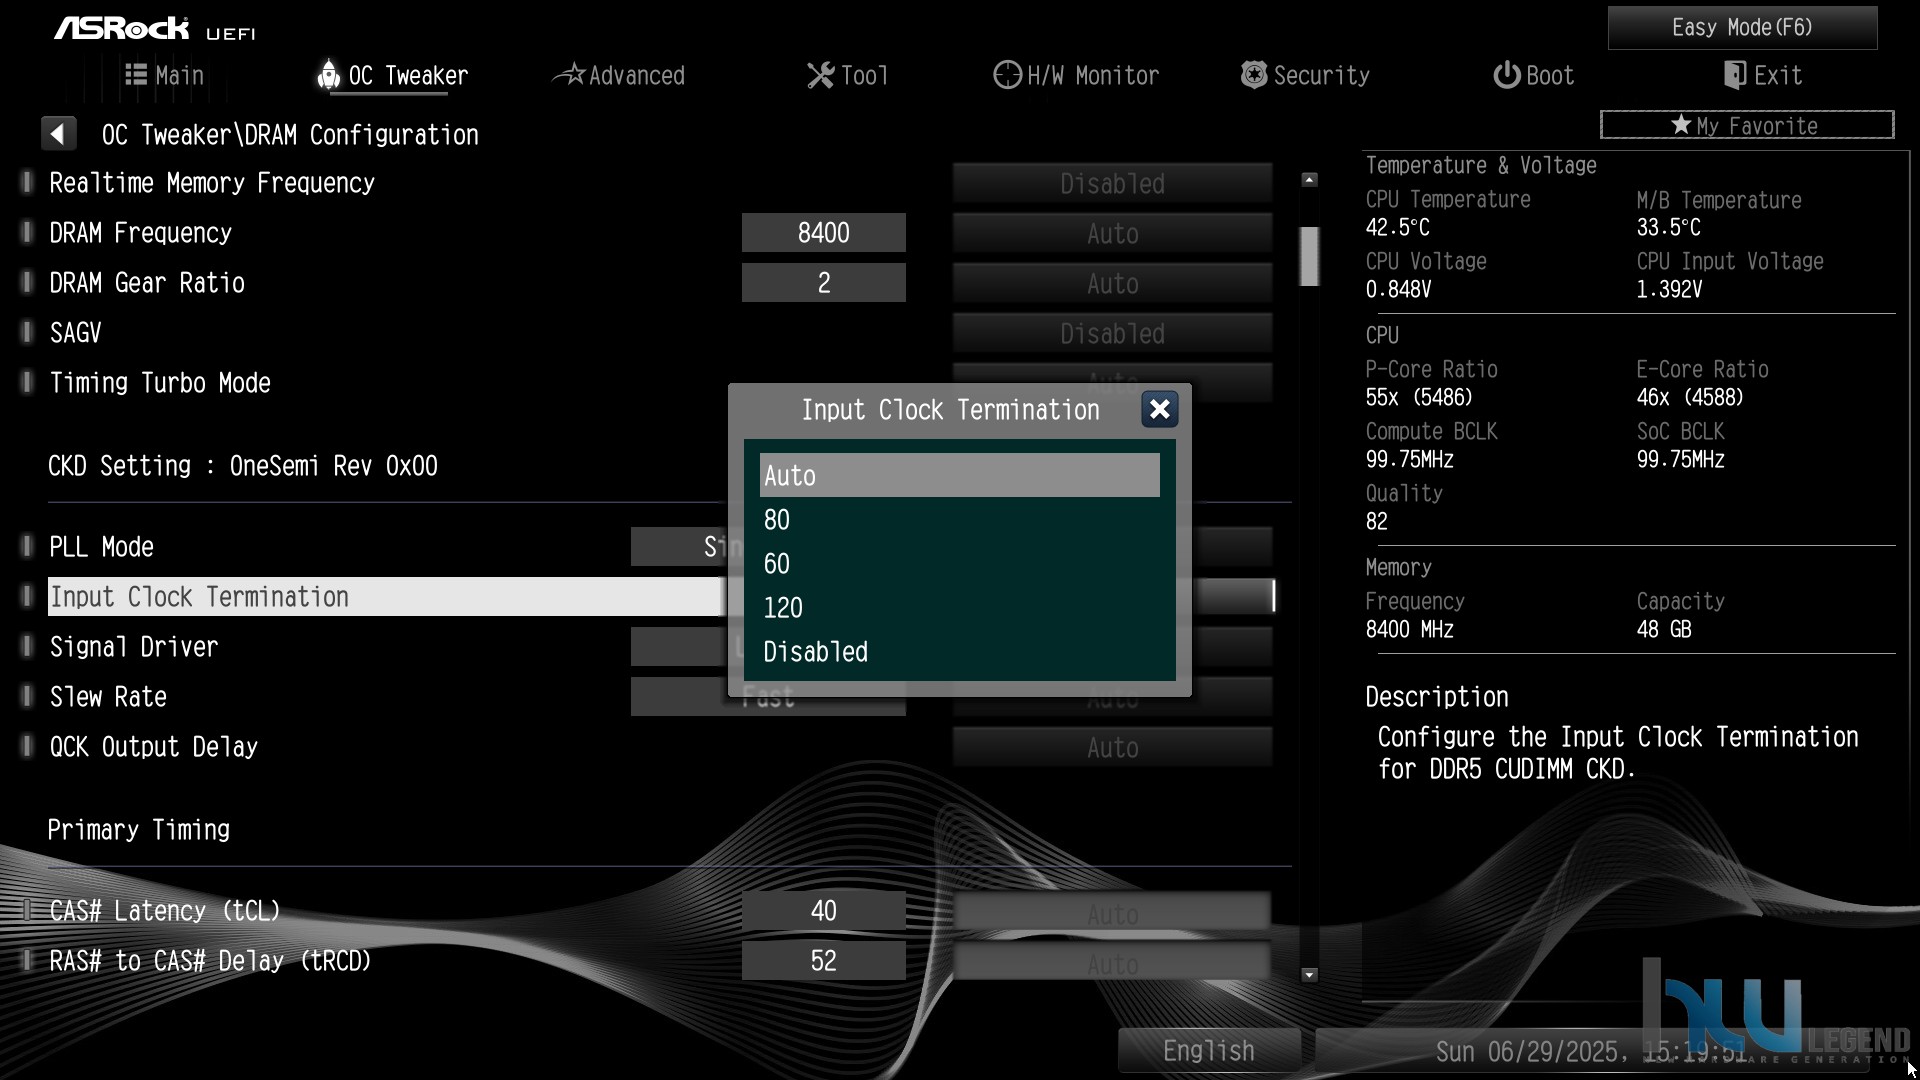Click the DRAM Frequency 8400 value
The width and height of the screenshot is (1920, 1080).
coord(823,233)
